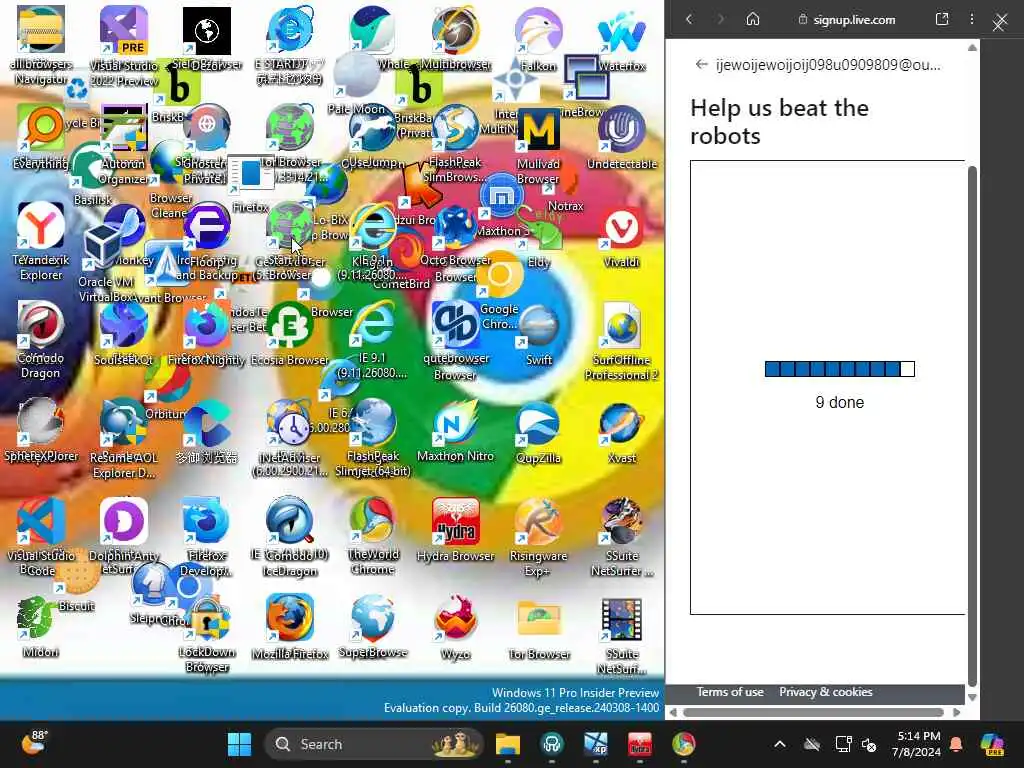Open the Xvast desktop icon
Image resolution: width=1024 pixels, height=768 pixels.
(622, 424)
